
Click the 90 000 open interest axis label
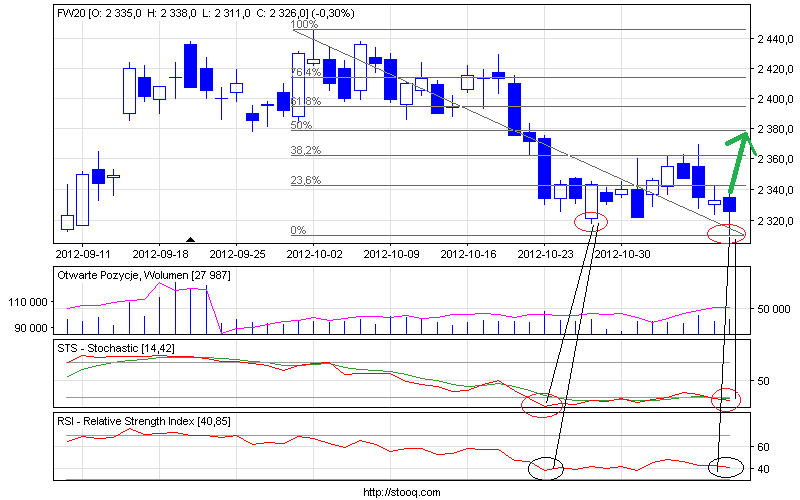coord(31,328)
